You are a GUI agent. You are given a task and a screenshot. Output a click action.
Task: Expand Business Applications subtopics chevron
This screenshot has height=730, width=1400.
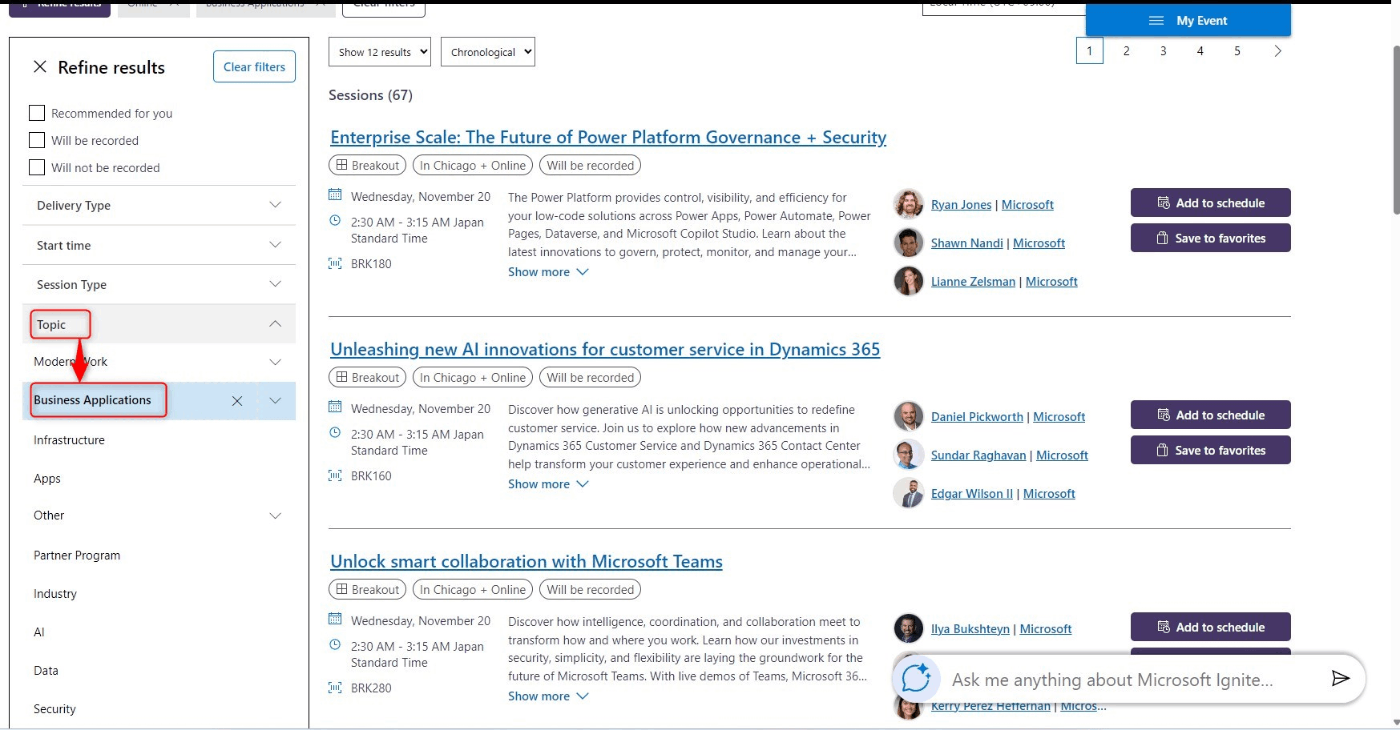click(276, 401)
